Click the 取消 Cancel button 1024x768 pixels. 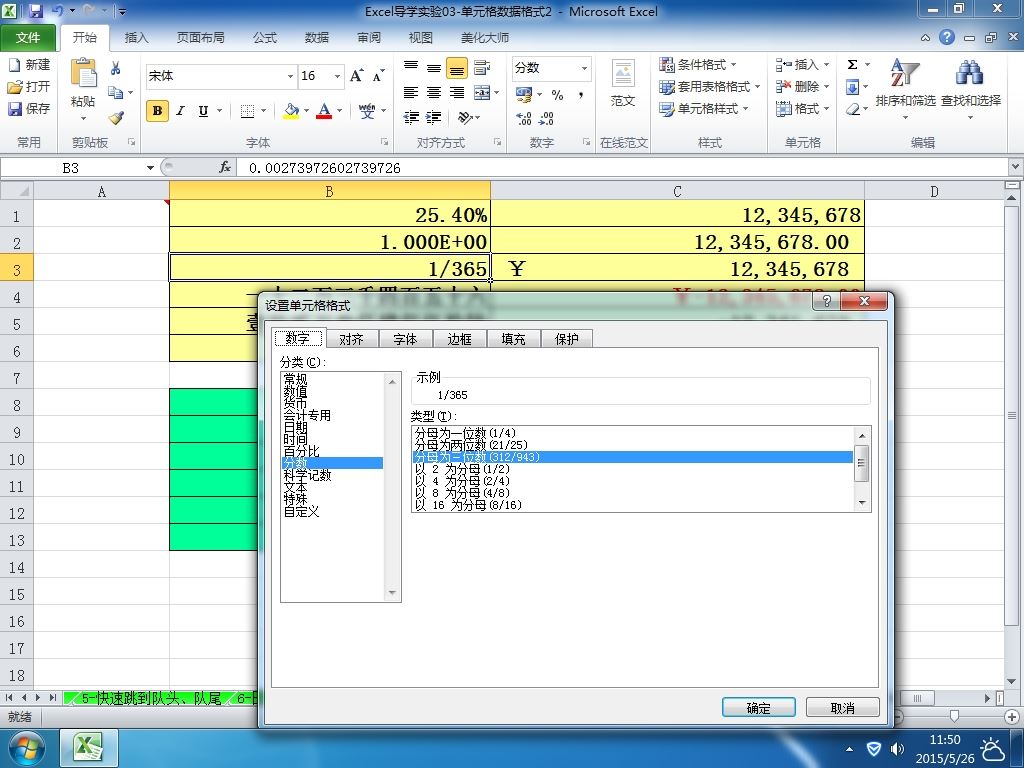(x=842, y=708)
